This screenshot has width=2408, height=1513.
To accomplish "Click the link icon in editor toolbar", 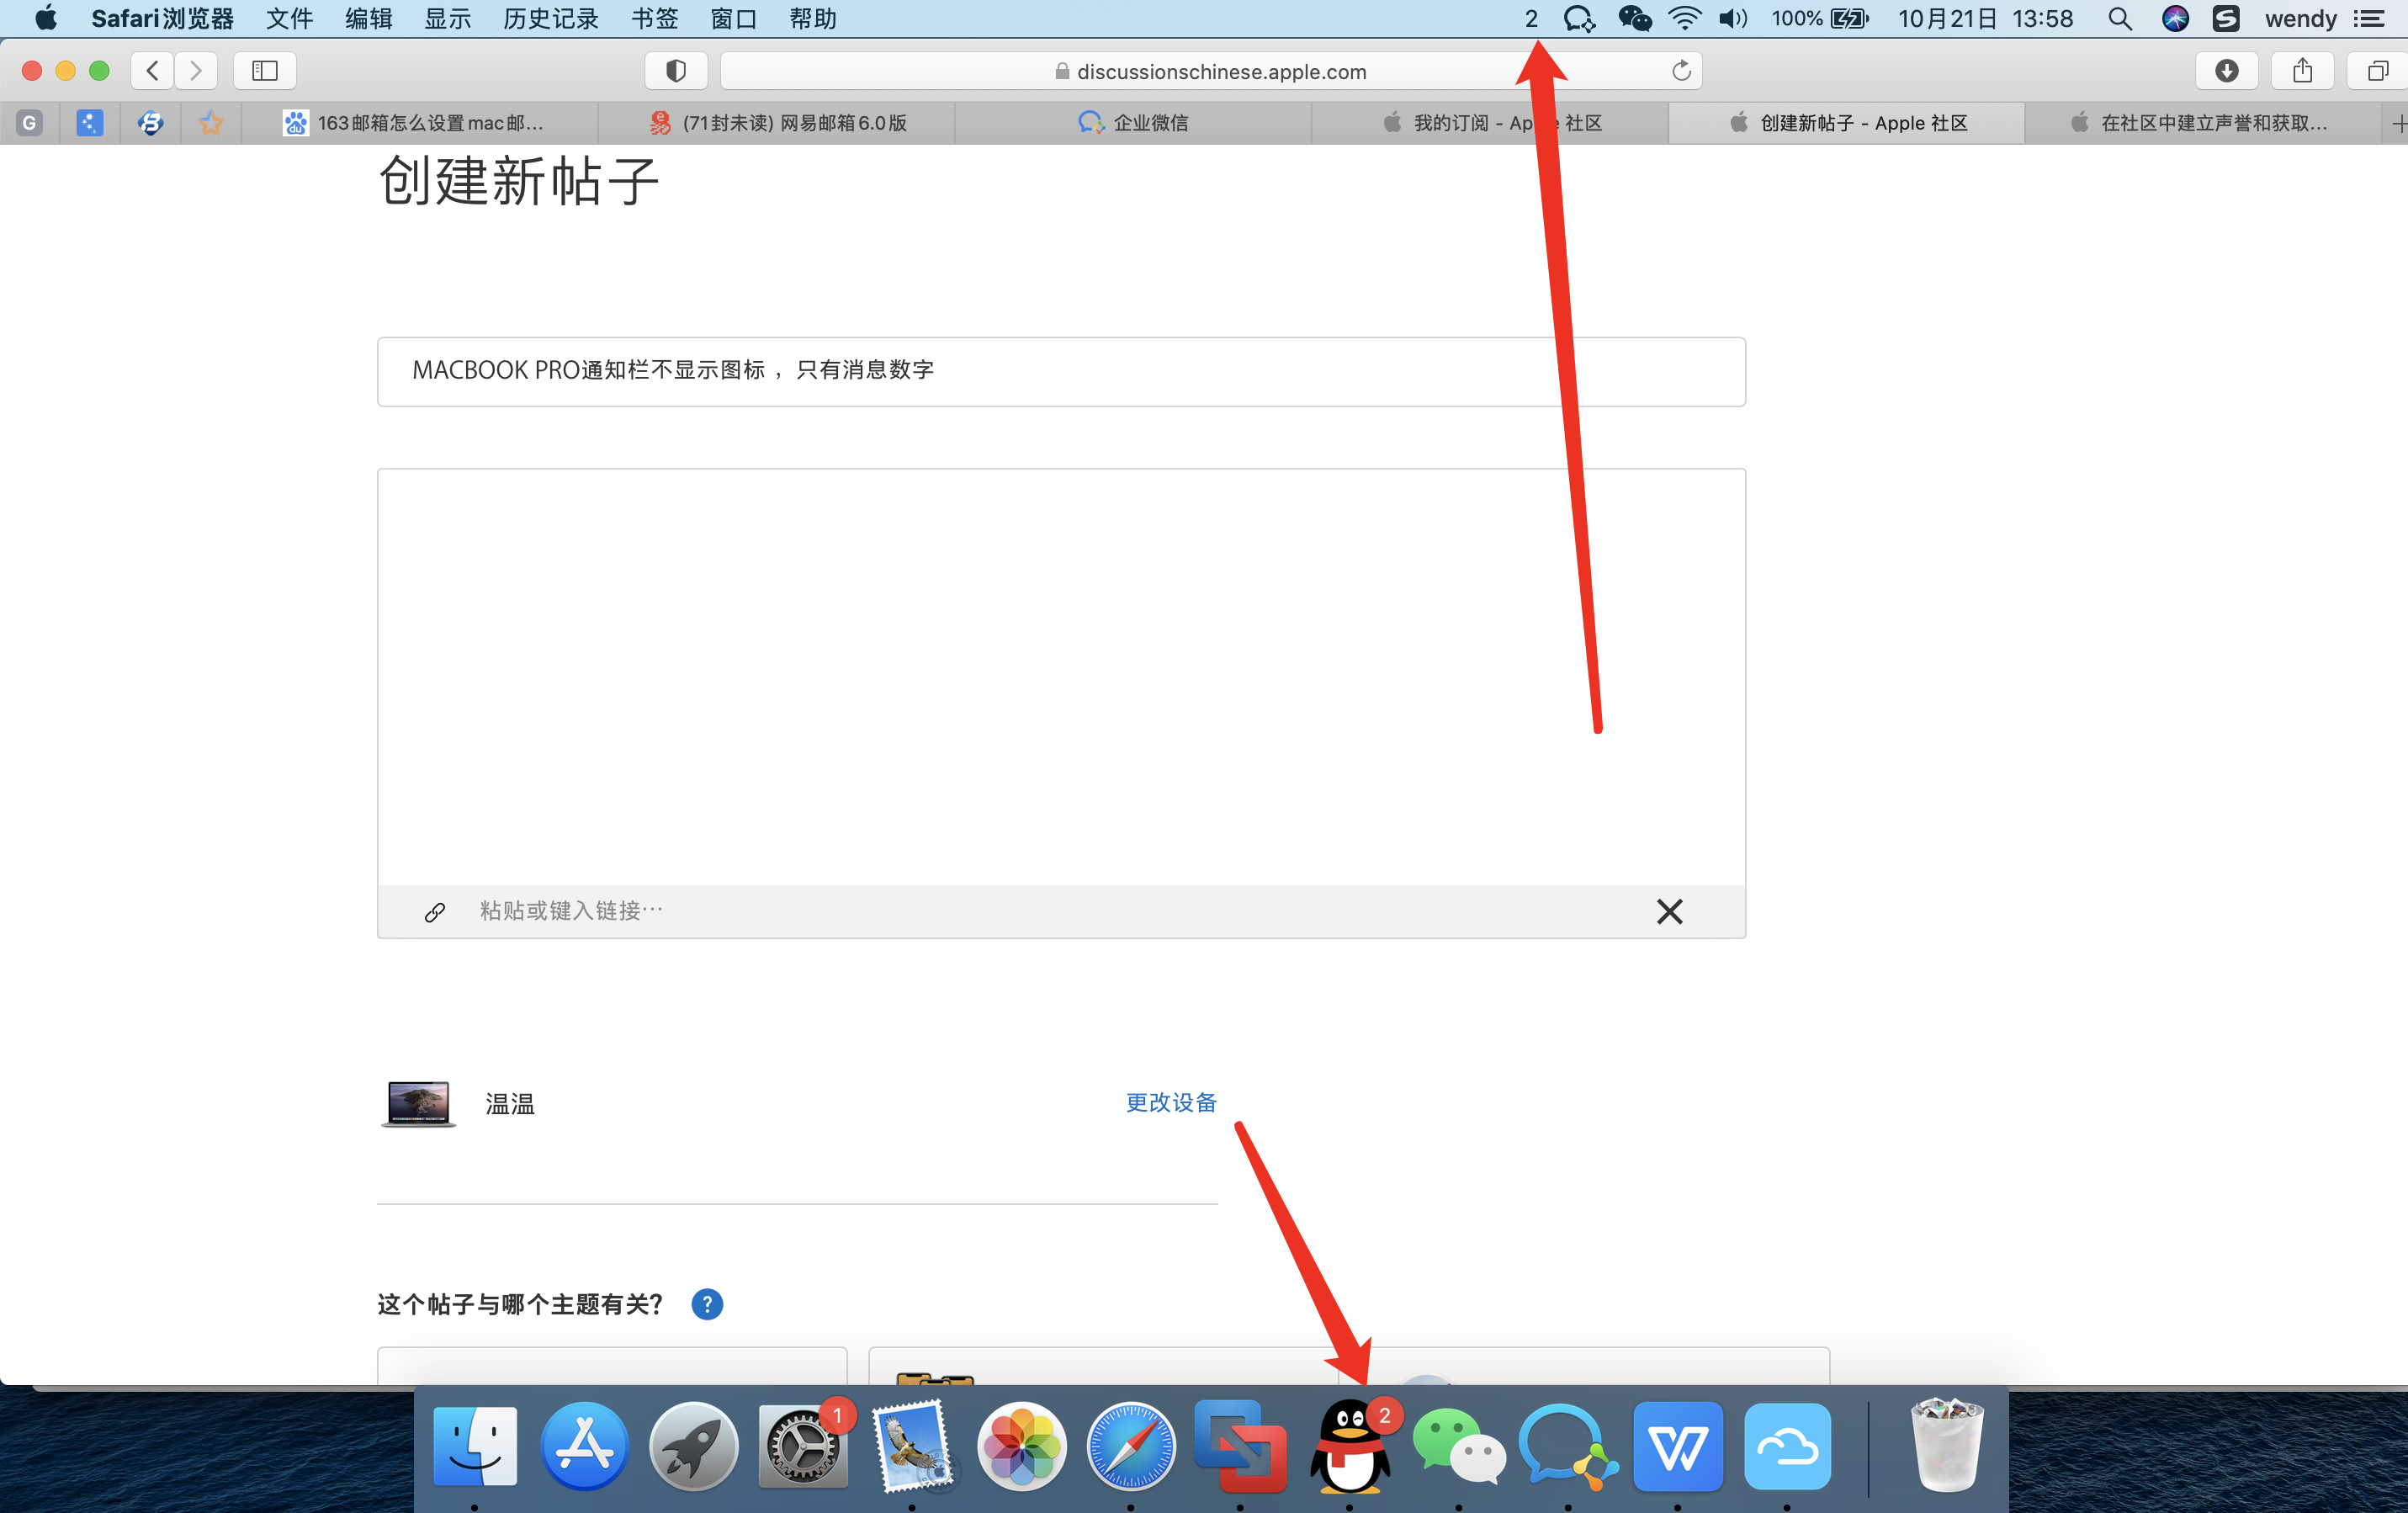I will tap(434, 912).
